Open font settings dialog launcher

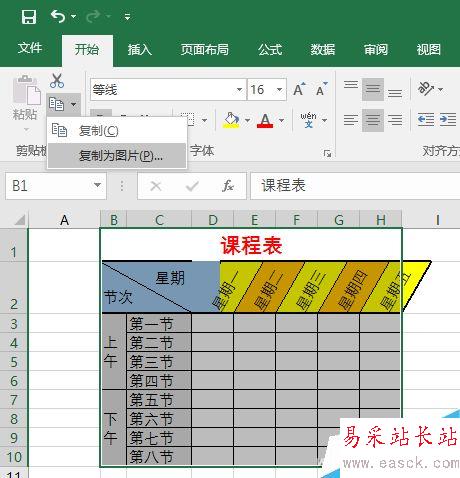pyautogui.click(x=327, y=154)
